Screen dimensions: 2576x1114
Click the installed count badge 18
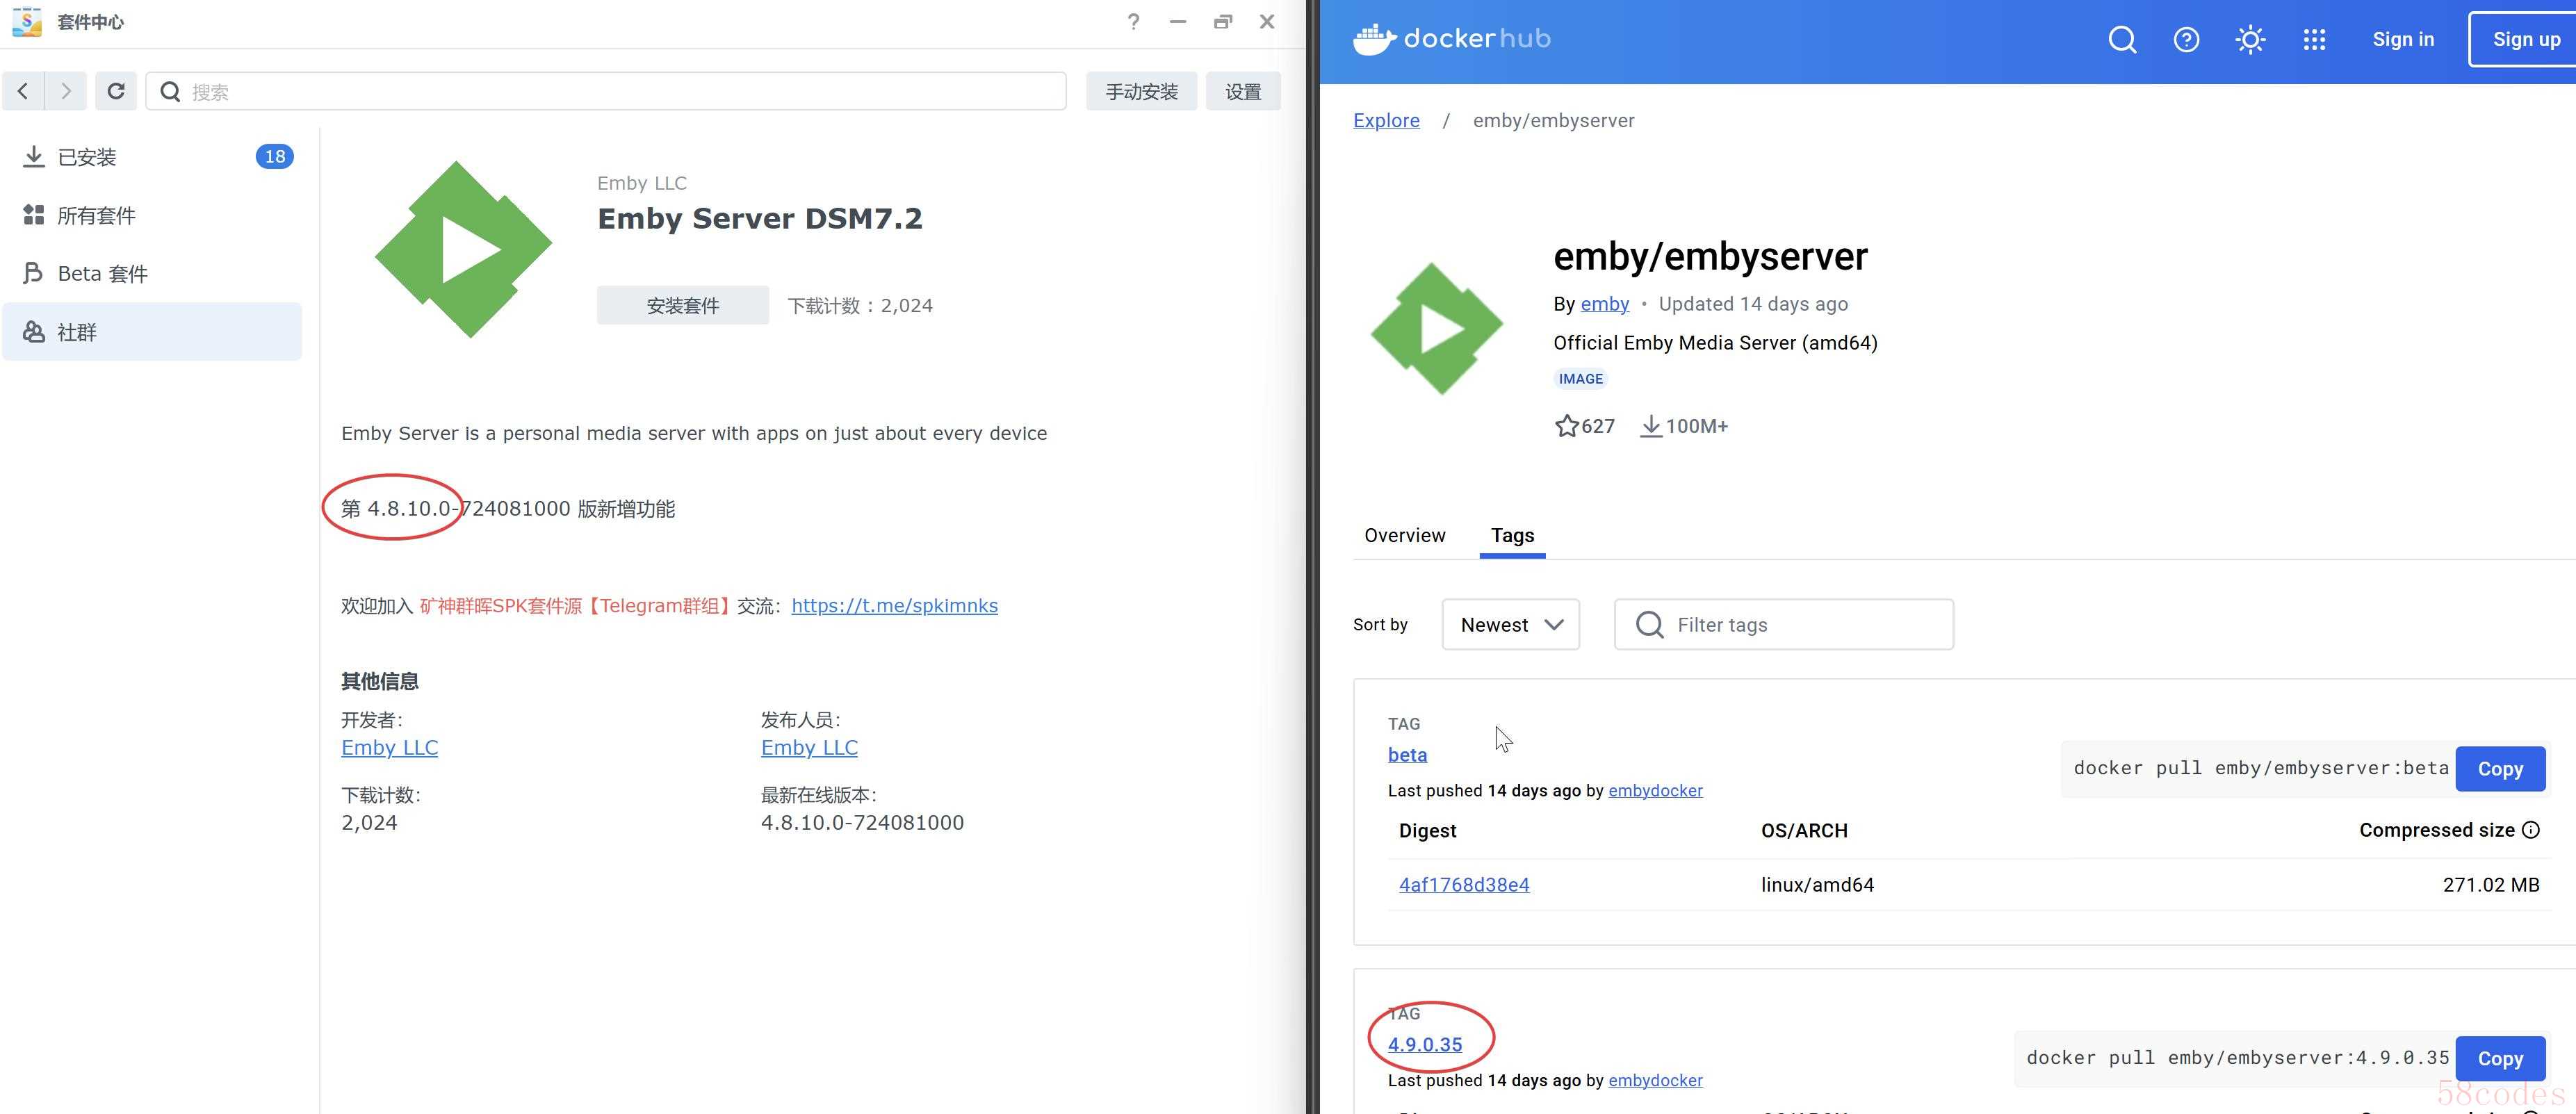274,156
